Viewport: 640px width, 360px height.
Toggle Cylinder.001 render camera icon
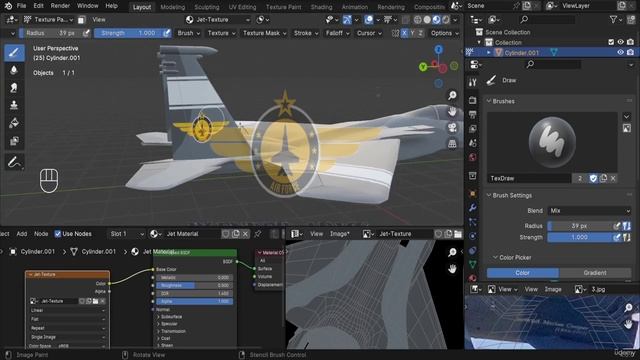pyautogui.click(x=631, y=52)
